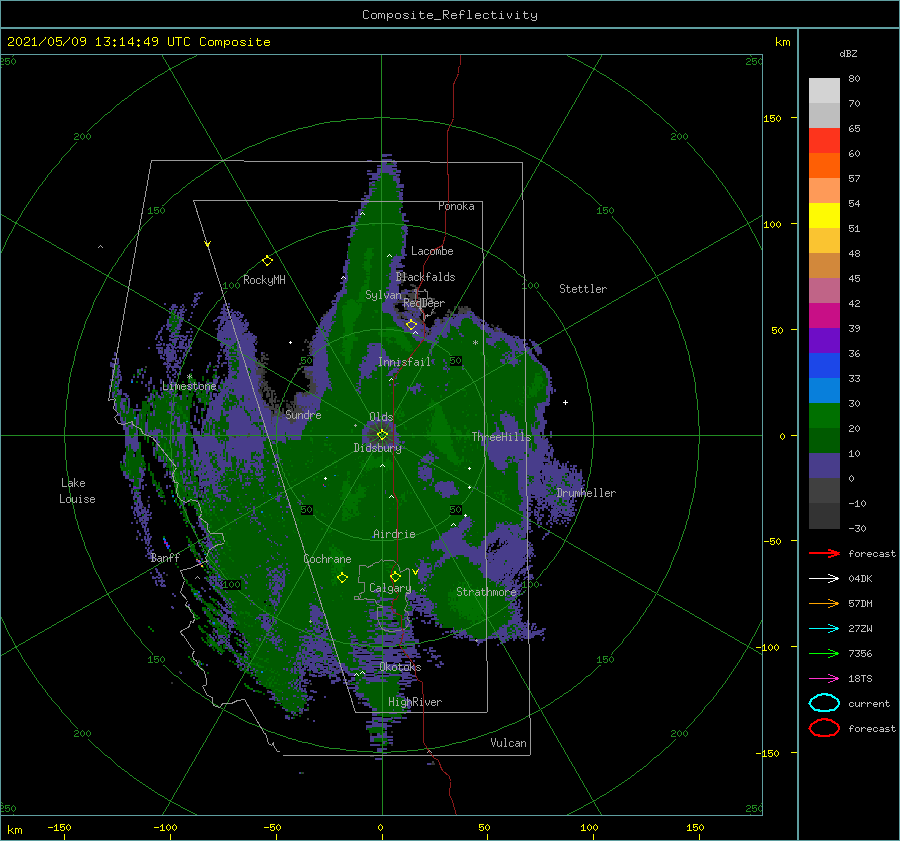This screenshot has height=841, width=900.
Task: Click the slate-purple 0-10 dBZ legend swatch
Action: (x=824, y=466)
